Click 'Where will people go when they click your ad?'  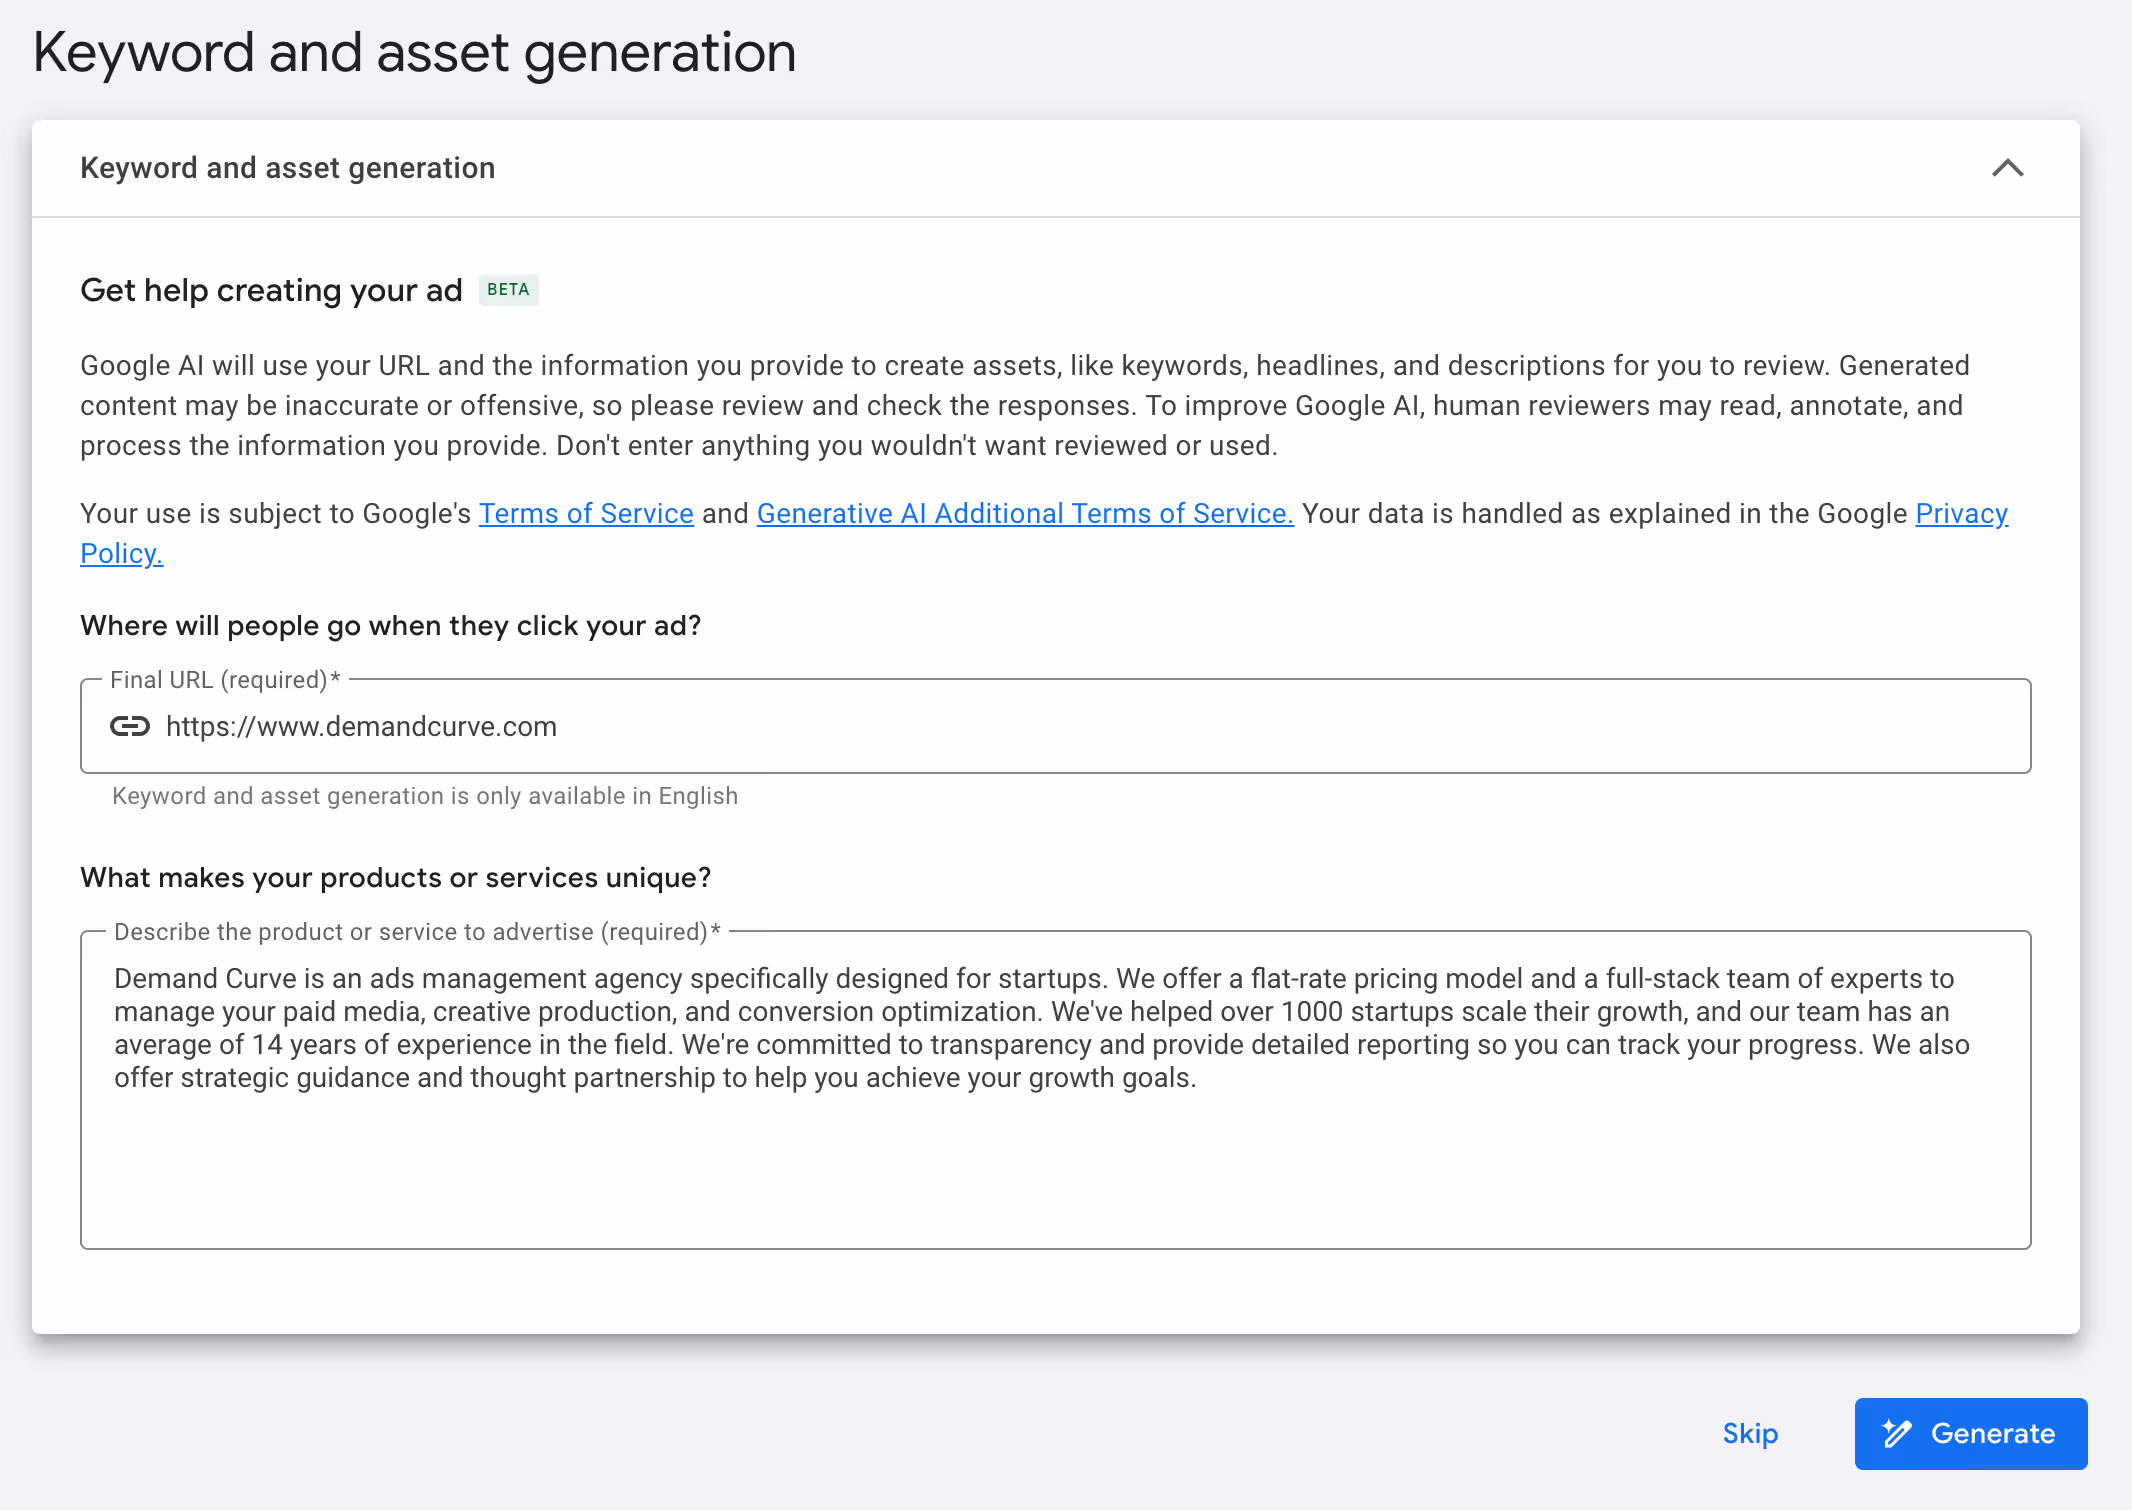click(391, 626)
